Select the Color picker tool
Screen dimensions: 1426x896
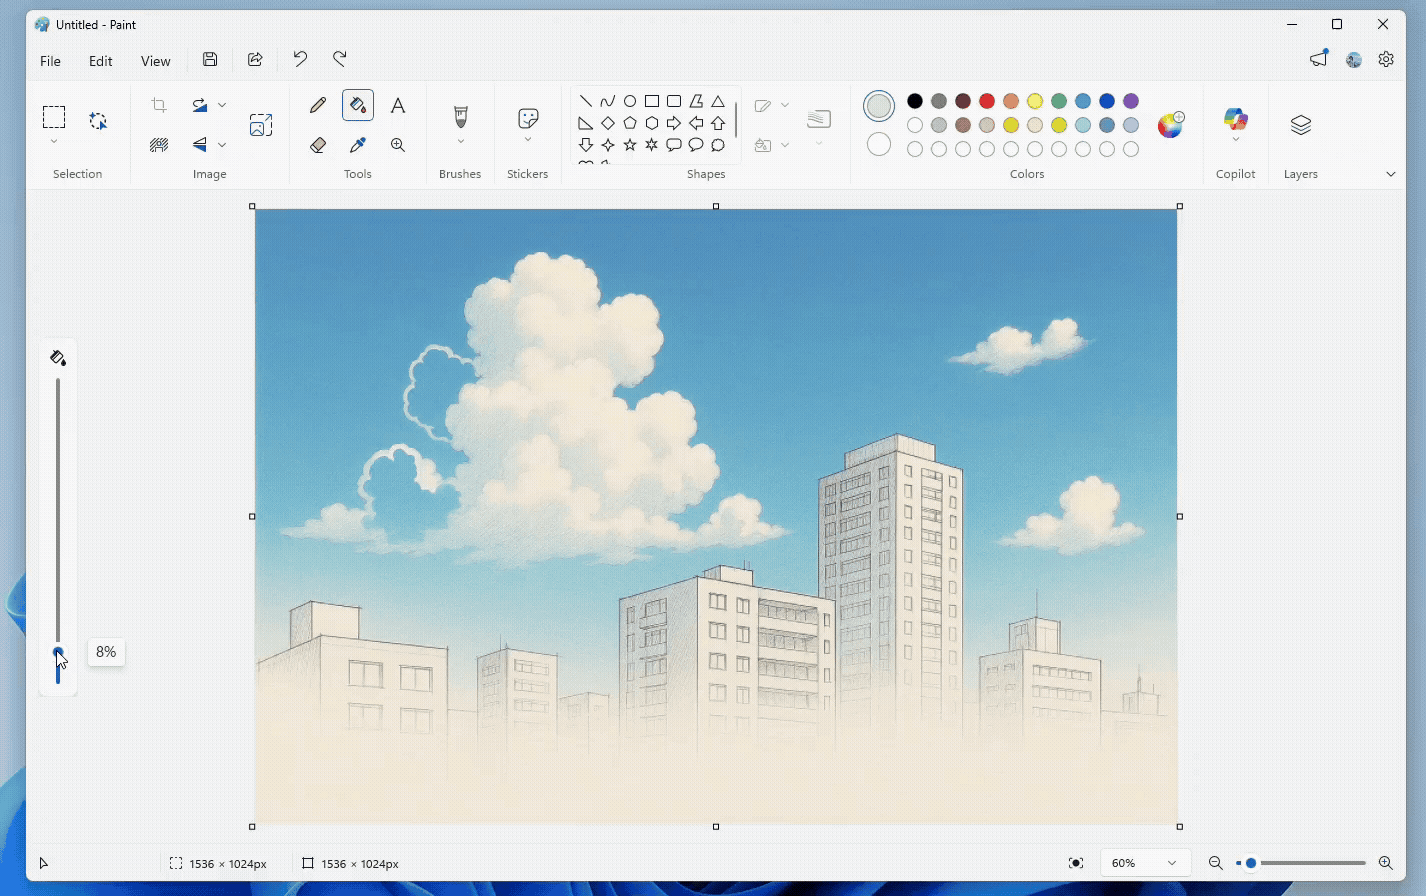[358, 144]
